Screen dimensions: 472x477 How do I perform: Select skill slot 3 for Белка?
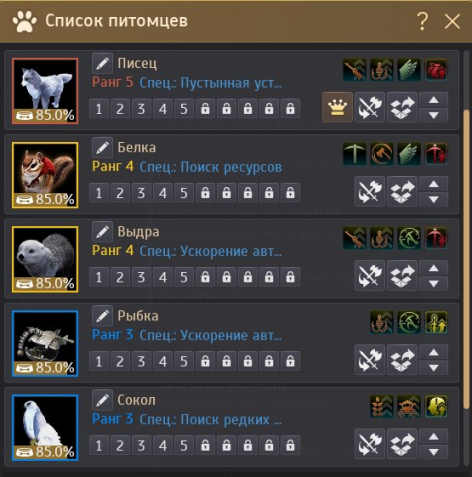(141, 193)
